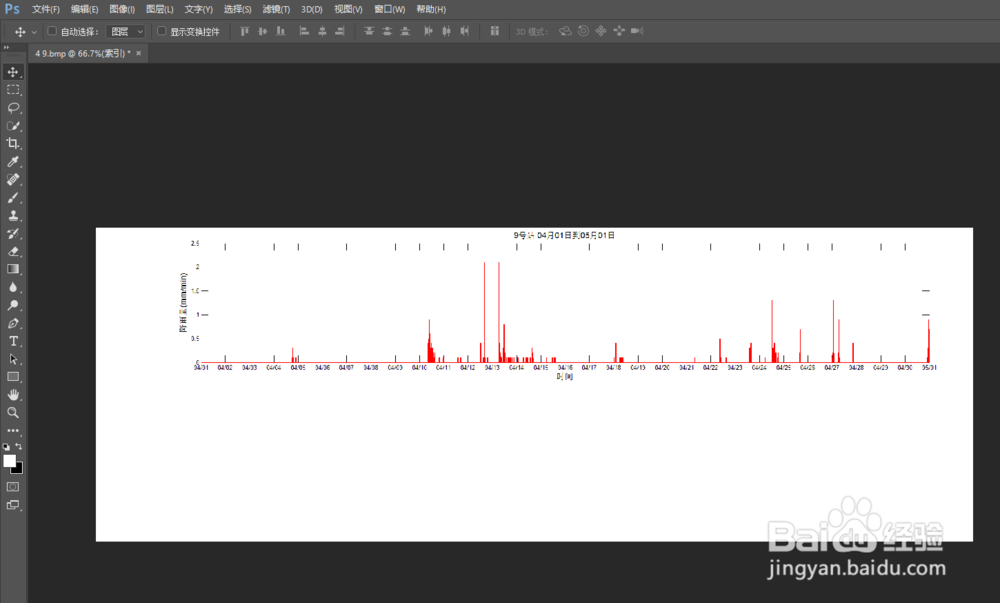Enable the 显示变换控件 checkbox
The width and height of the screenshot is (1000, 603).
161,31
